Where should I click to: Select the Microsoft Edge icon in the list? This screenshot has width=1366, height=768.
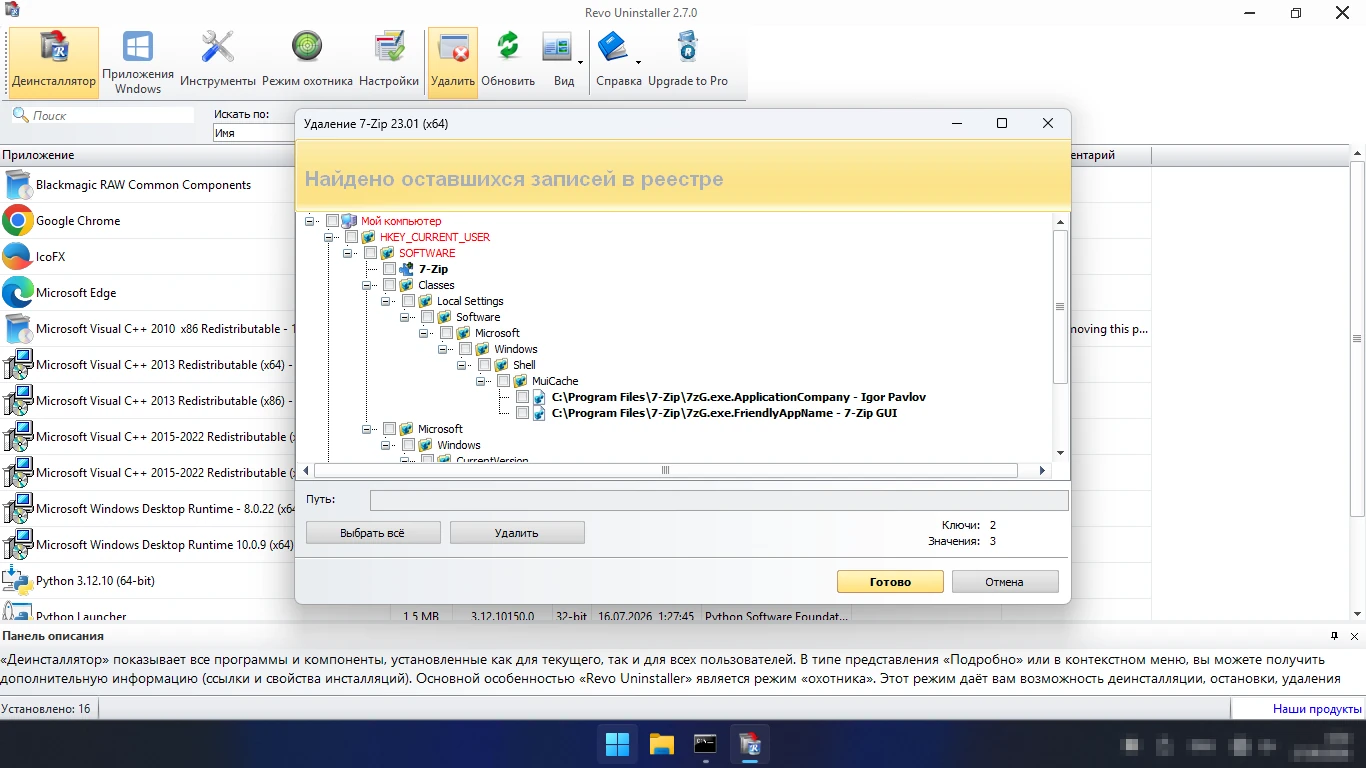click(x=18, y=293)
